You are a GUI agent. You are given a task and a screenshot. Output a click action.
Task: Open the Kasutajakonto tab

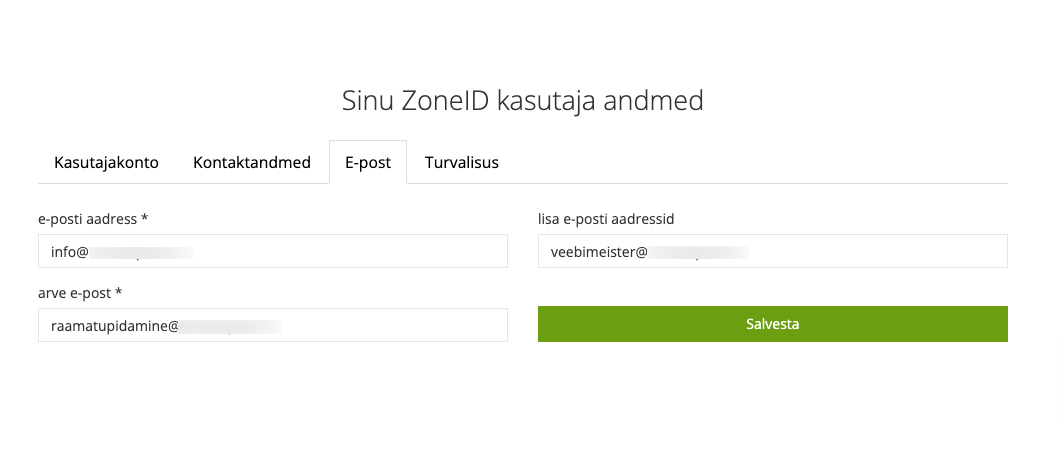pos(106,163)
